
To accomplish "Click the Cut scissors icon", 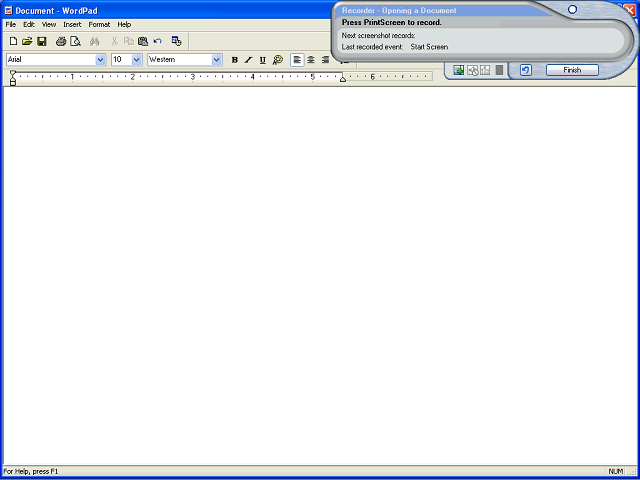I will 115,41.
